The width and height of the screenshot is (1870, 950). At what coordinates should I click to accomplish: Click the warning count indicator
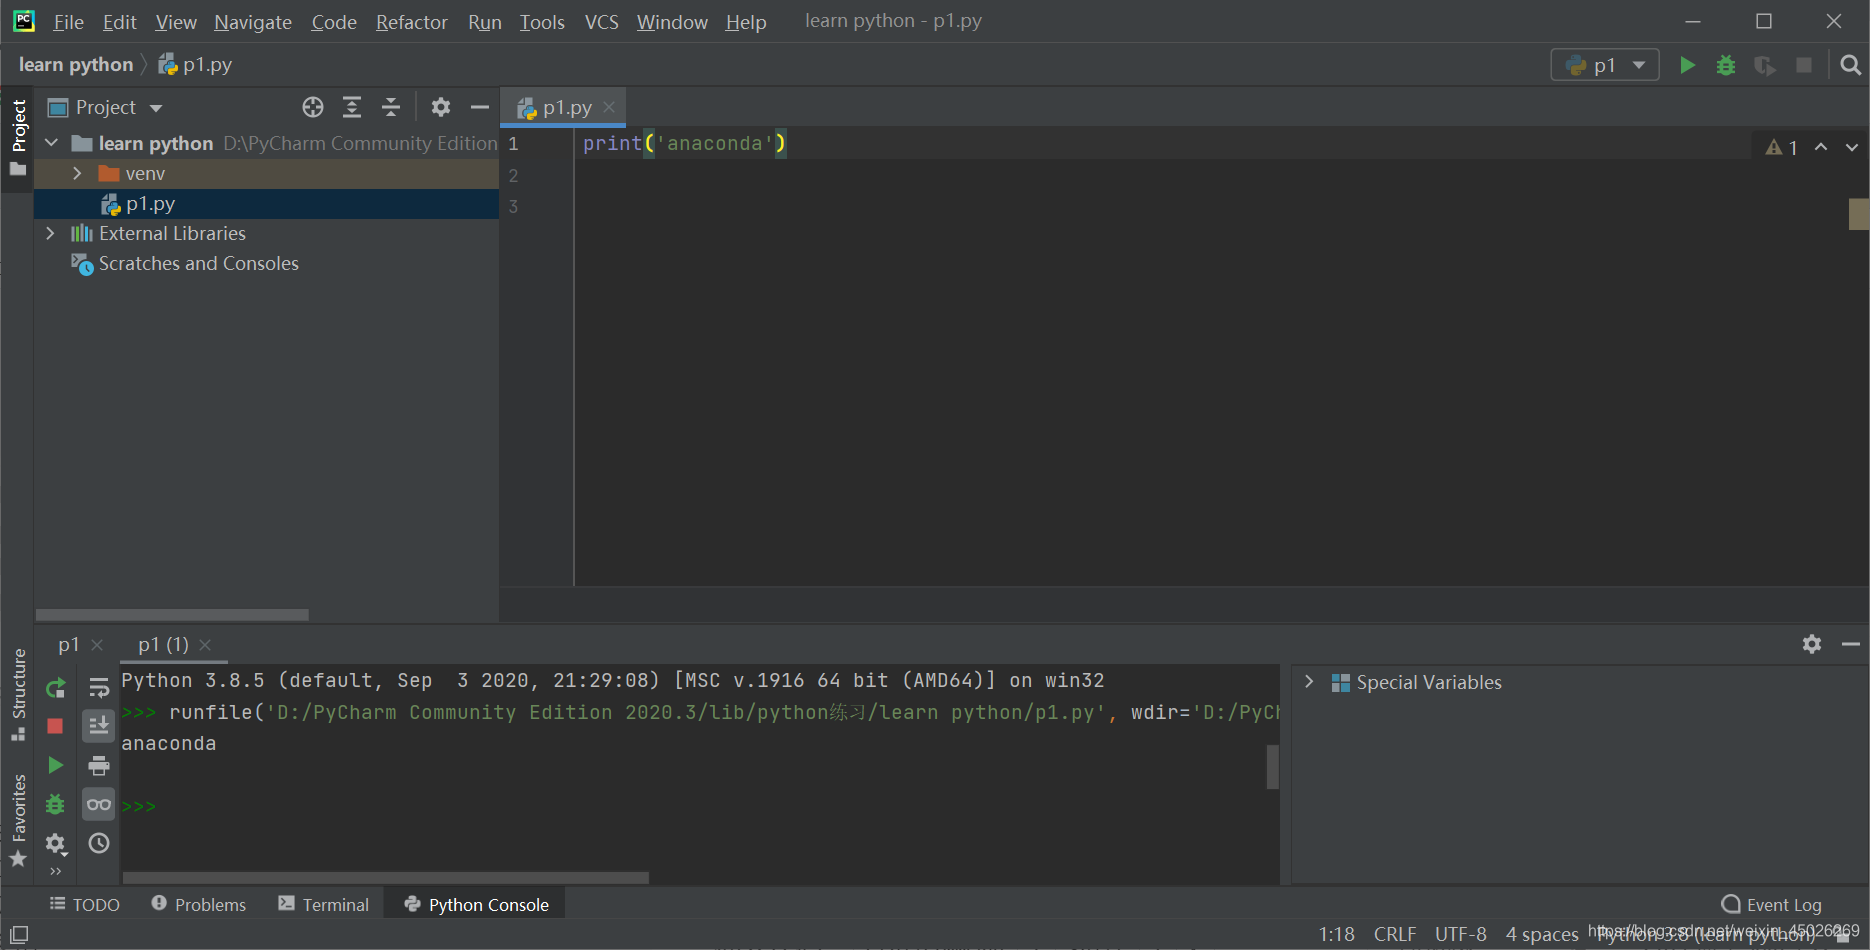1782,147
